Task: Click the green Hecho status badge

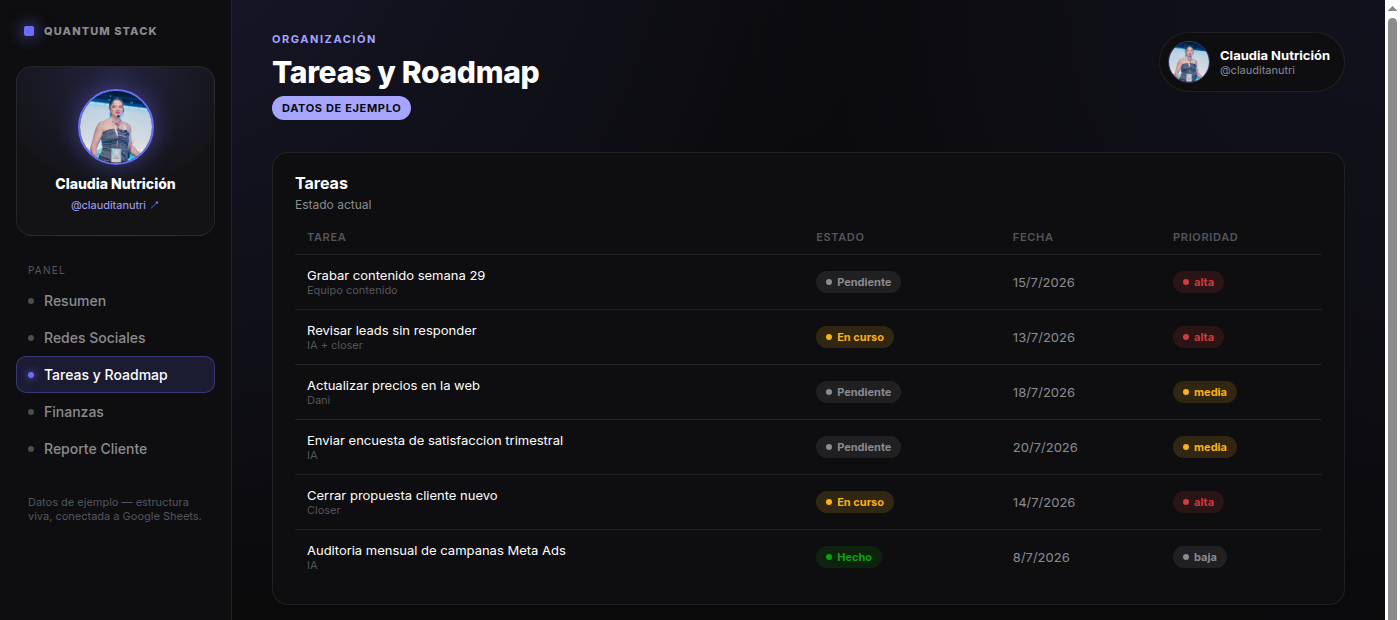Action: coord(849,557)
